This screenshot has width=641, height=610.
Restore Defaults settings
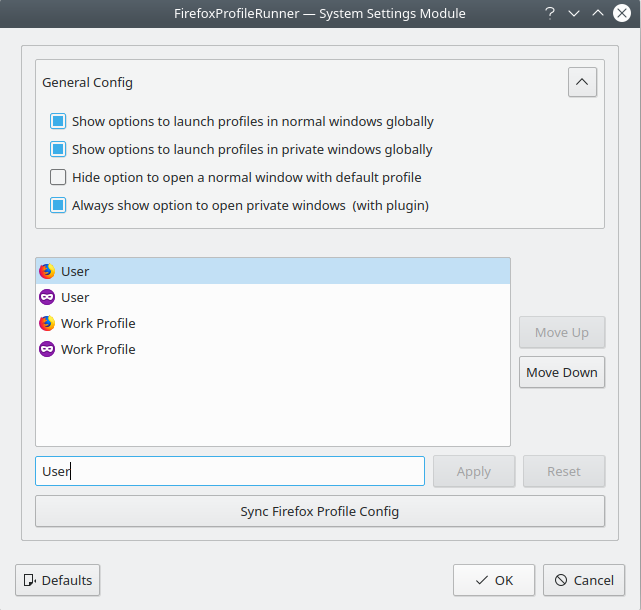(58, 580)
